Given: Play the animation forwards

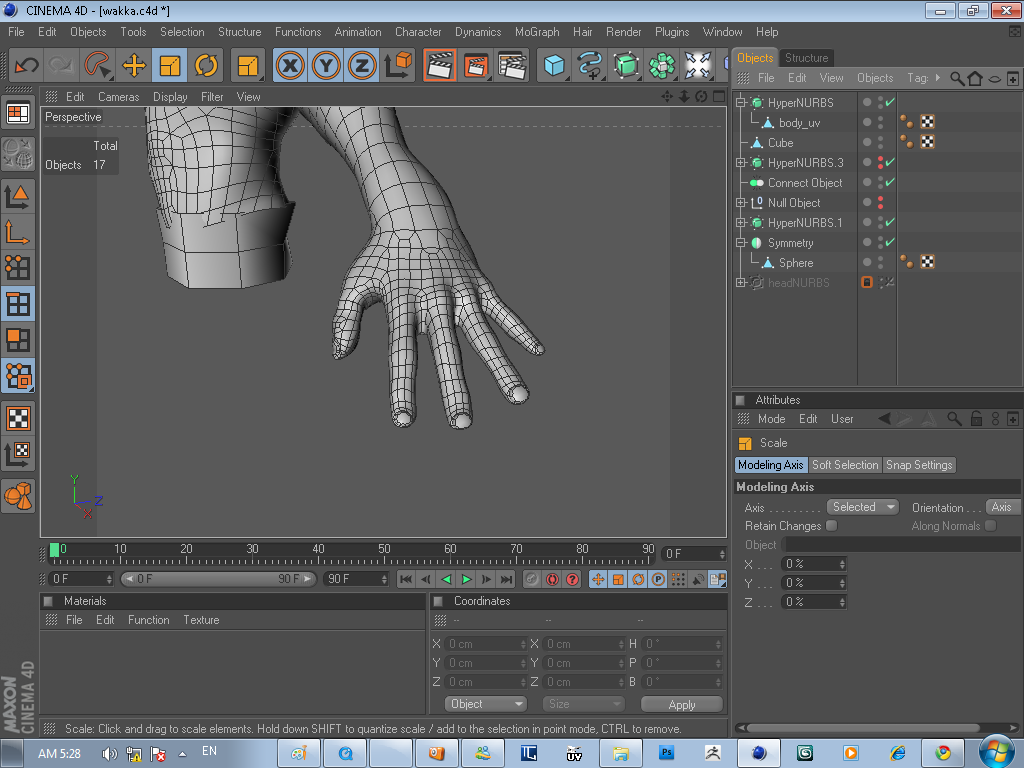Looking at the screenshot, I should pos(466,579).
